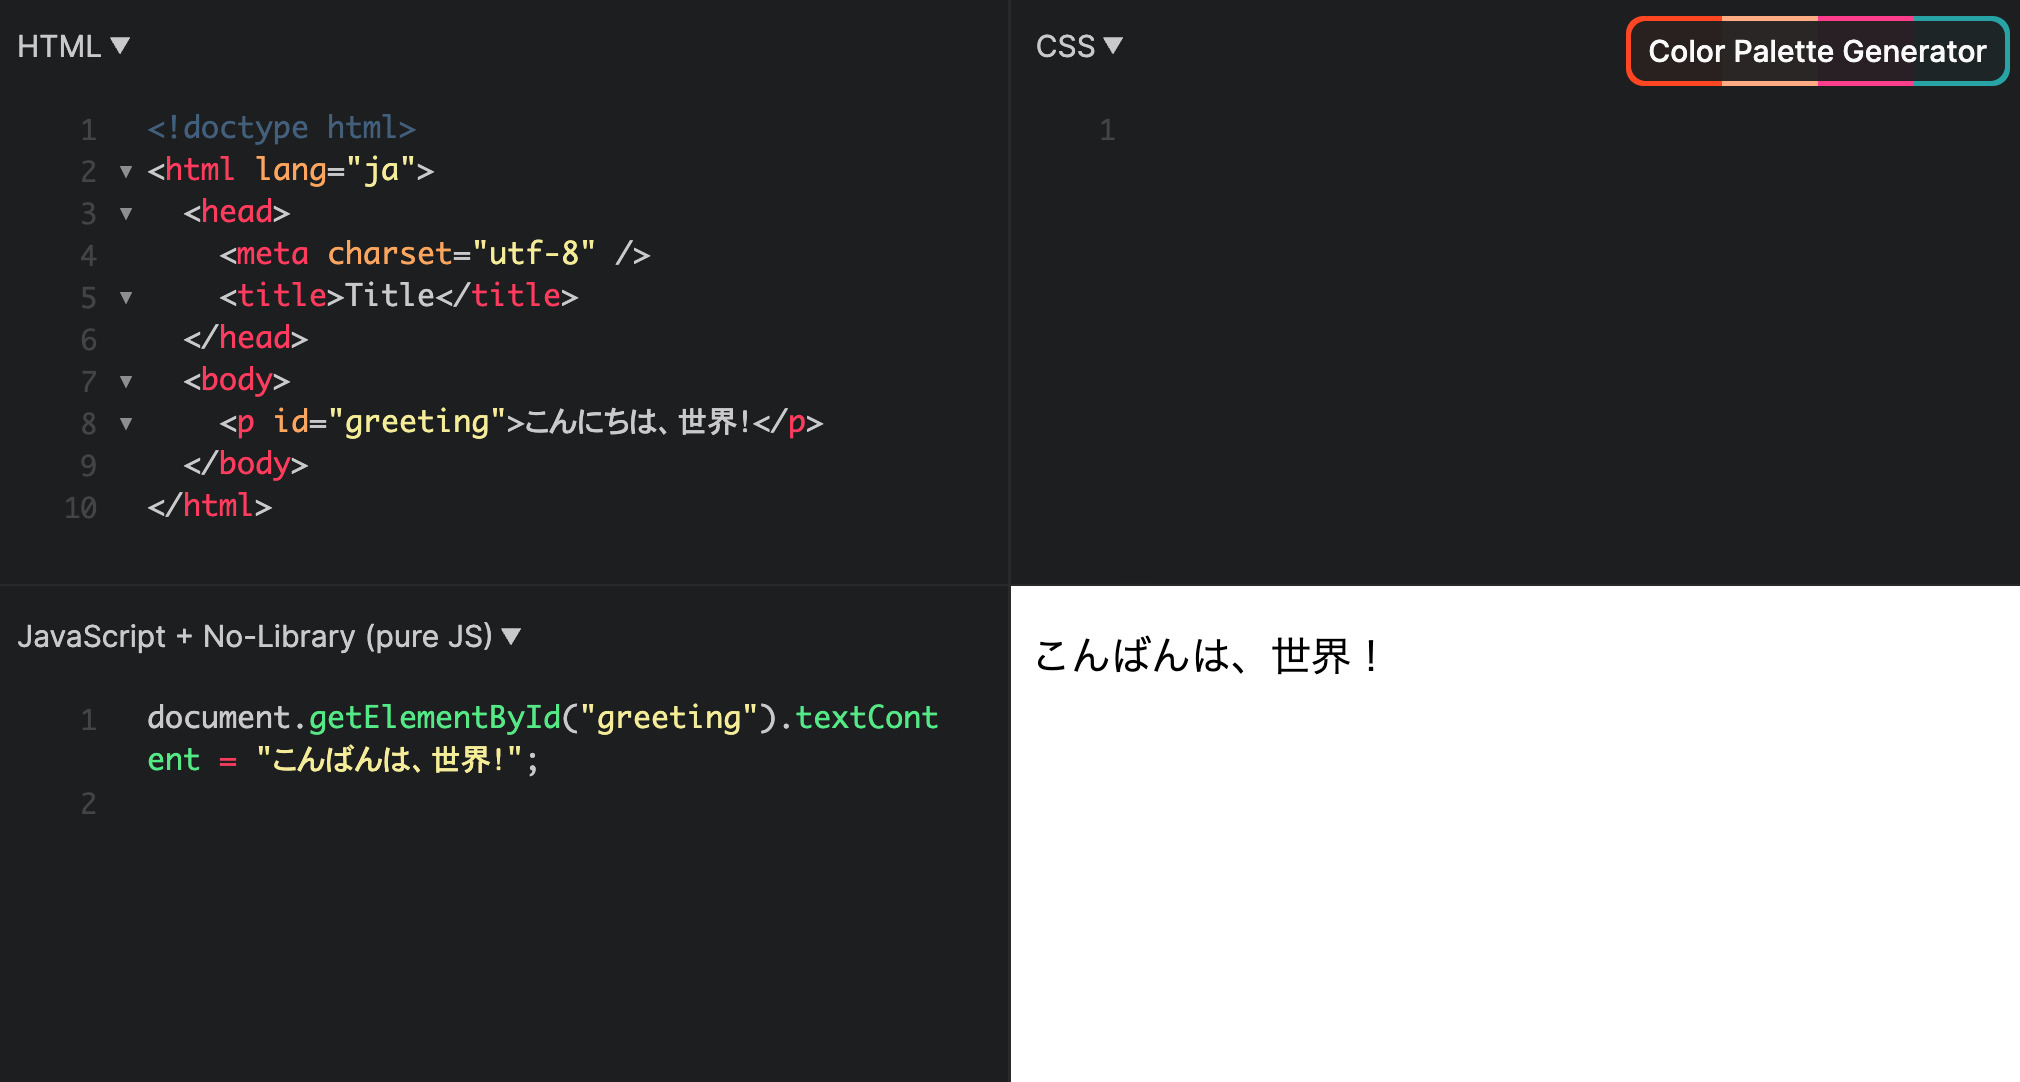Image resolution: width=2020 pixels, height=1082 pixels.
Task: Open the JavaScript library selector dropdown
Action: 512,634
